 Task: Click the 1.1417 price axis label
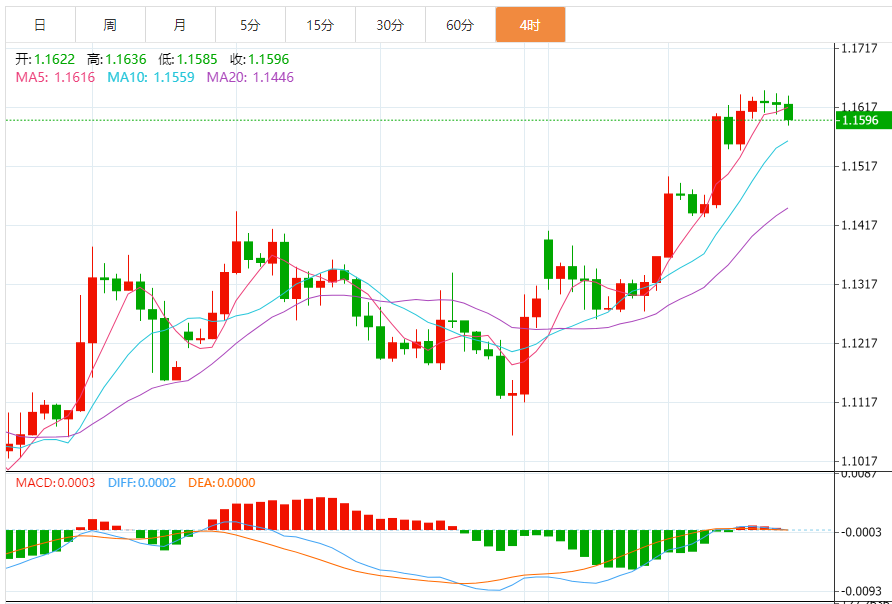[860, 225]
